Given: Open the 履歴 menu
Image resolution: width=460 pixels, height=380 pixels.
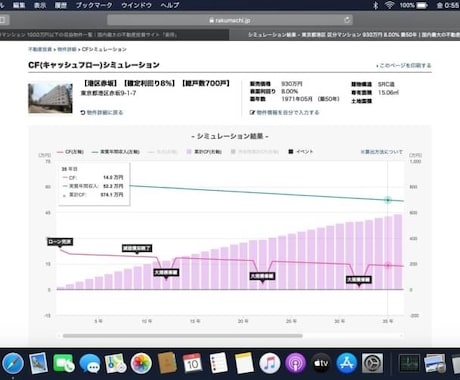Looking at the screenshot, I should click(x=61, y=5).
